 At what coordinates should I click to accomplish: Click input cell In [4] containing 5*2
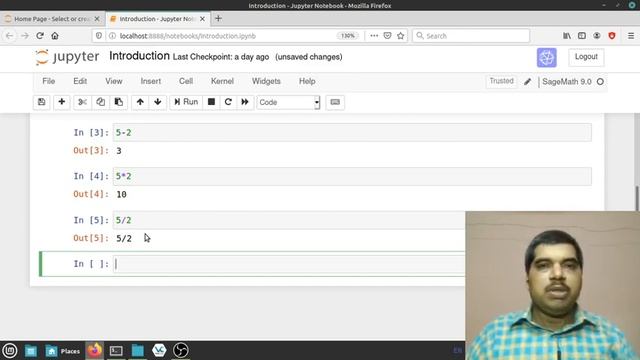click(x=352, y=176)
